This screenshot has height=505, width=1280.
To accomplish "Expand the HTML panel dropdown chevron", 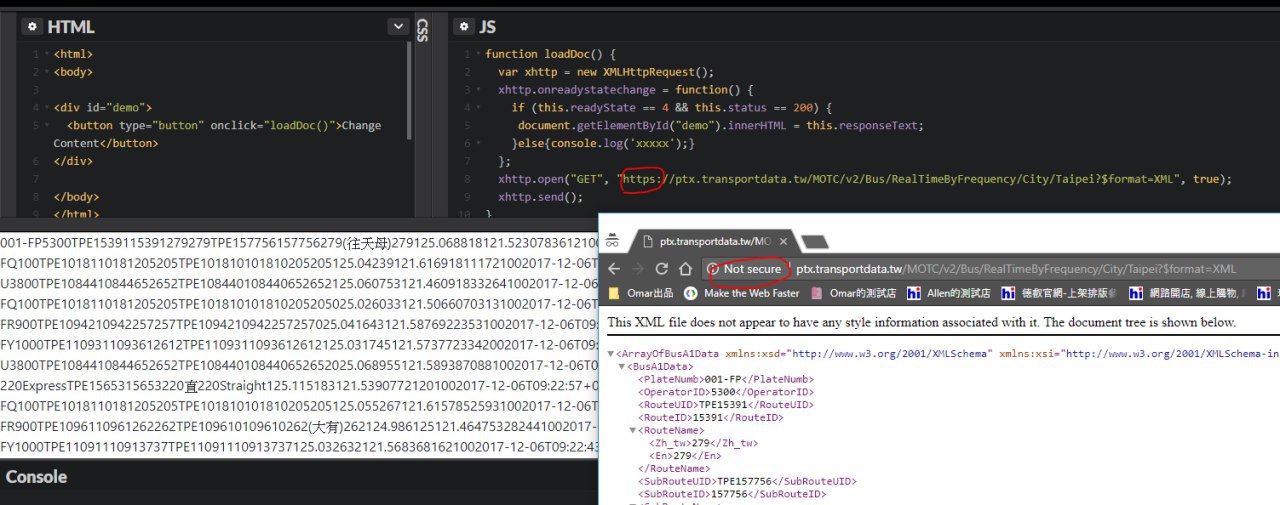I will pyautogui.click(x=398, y=27).
